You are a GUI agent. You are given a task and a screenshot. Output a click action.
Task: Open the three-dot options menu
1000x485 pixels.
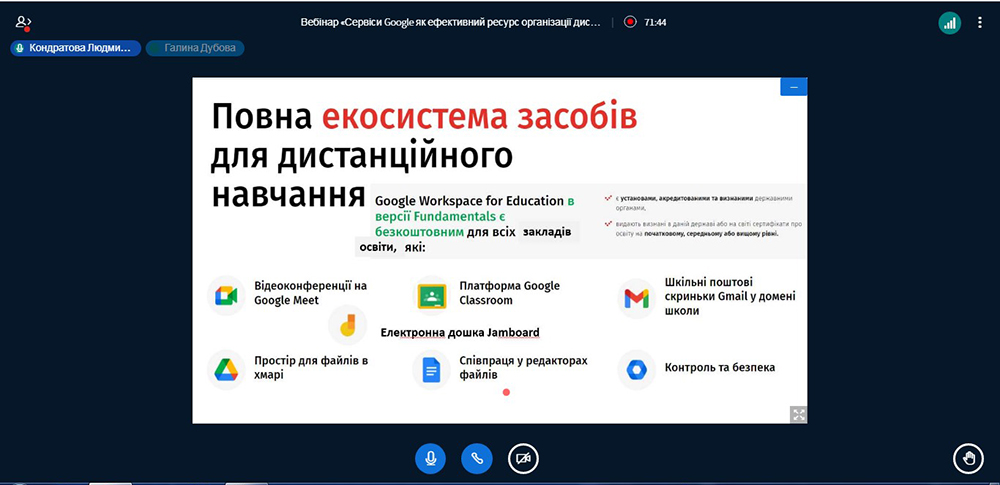[x=980, y=23]
